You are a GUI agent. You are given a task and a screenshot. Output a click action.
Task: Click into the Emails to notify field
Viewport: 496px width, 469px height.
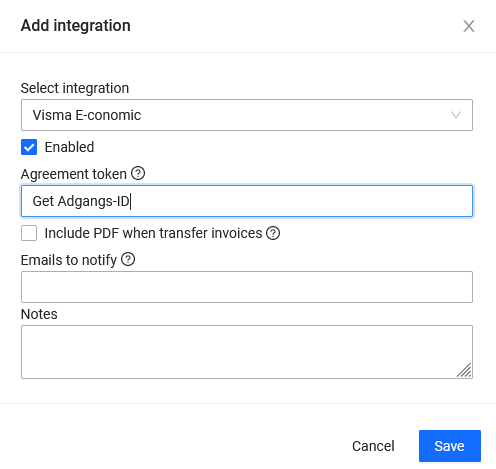pos(247,287)
